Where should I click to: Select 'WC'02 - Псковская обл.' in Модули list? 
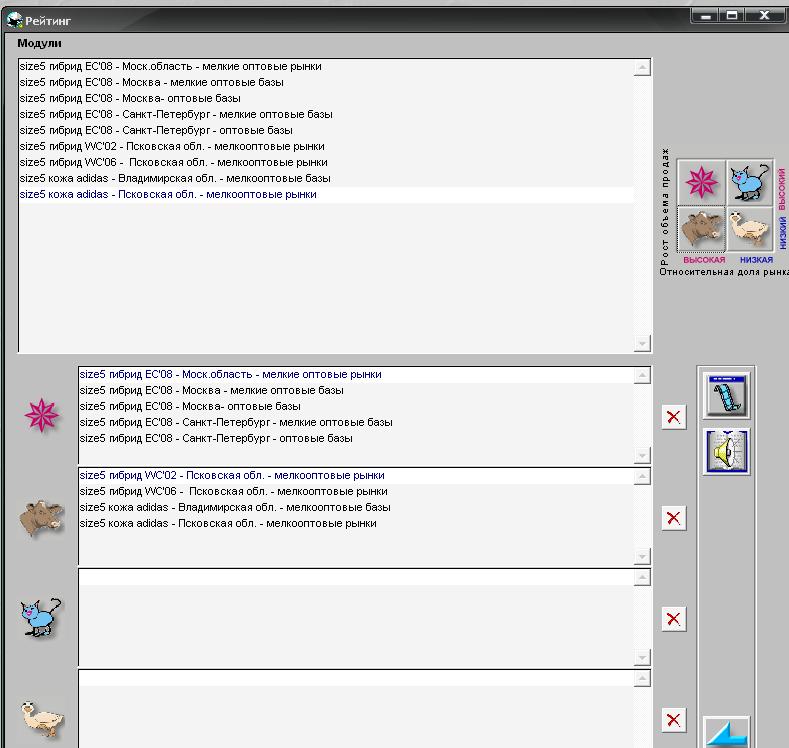point(326,146)
